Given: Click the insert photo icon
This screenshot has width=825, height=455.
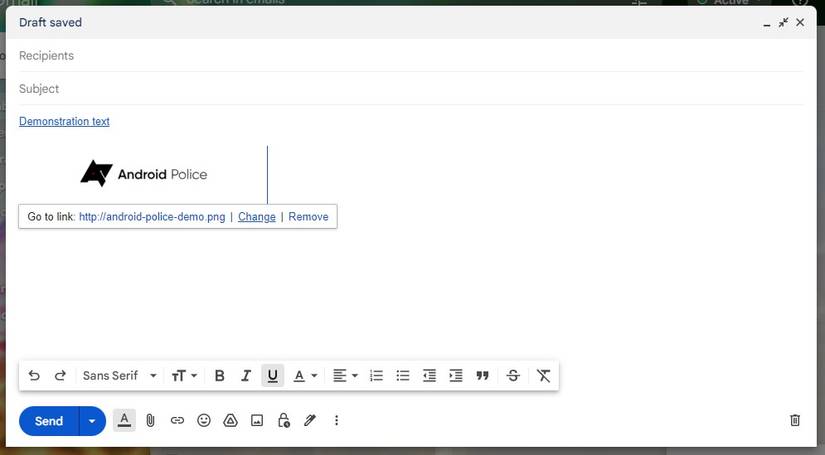Looking at the screenshot, I should click(x=257, y=421).
